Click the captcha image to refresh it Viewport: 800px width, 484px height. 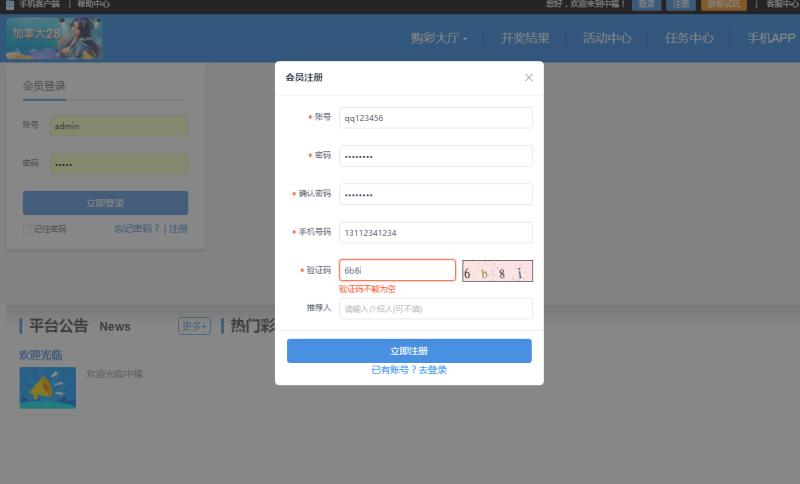coord(497,271)
